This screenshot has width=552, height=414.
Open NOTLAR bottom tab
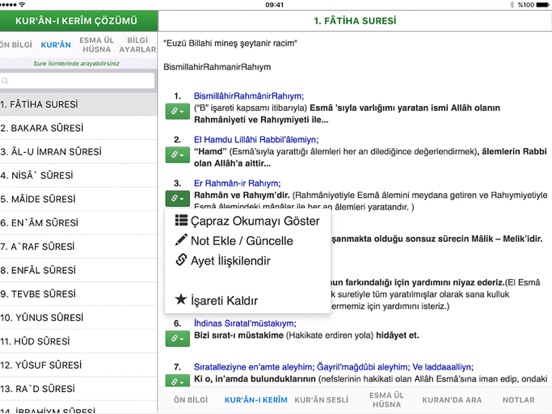(518, 400)
